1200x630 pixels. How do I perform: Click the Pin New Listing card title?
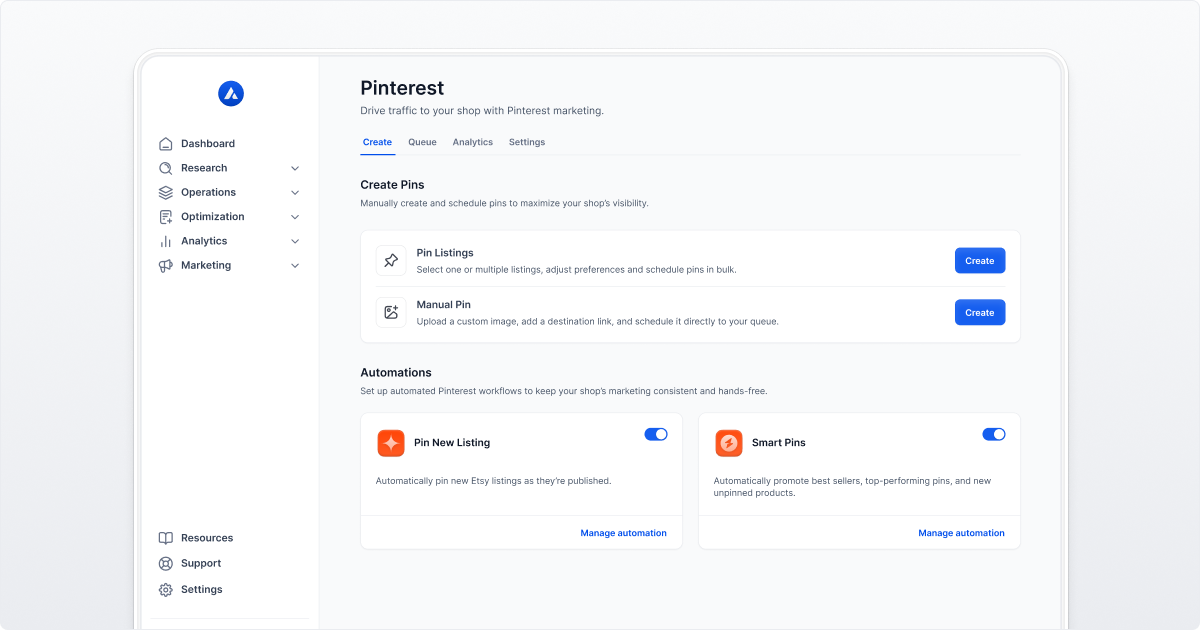452,443
